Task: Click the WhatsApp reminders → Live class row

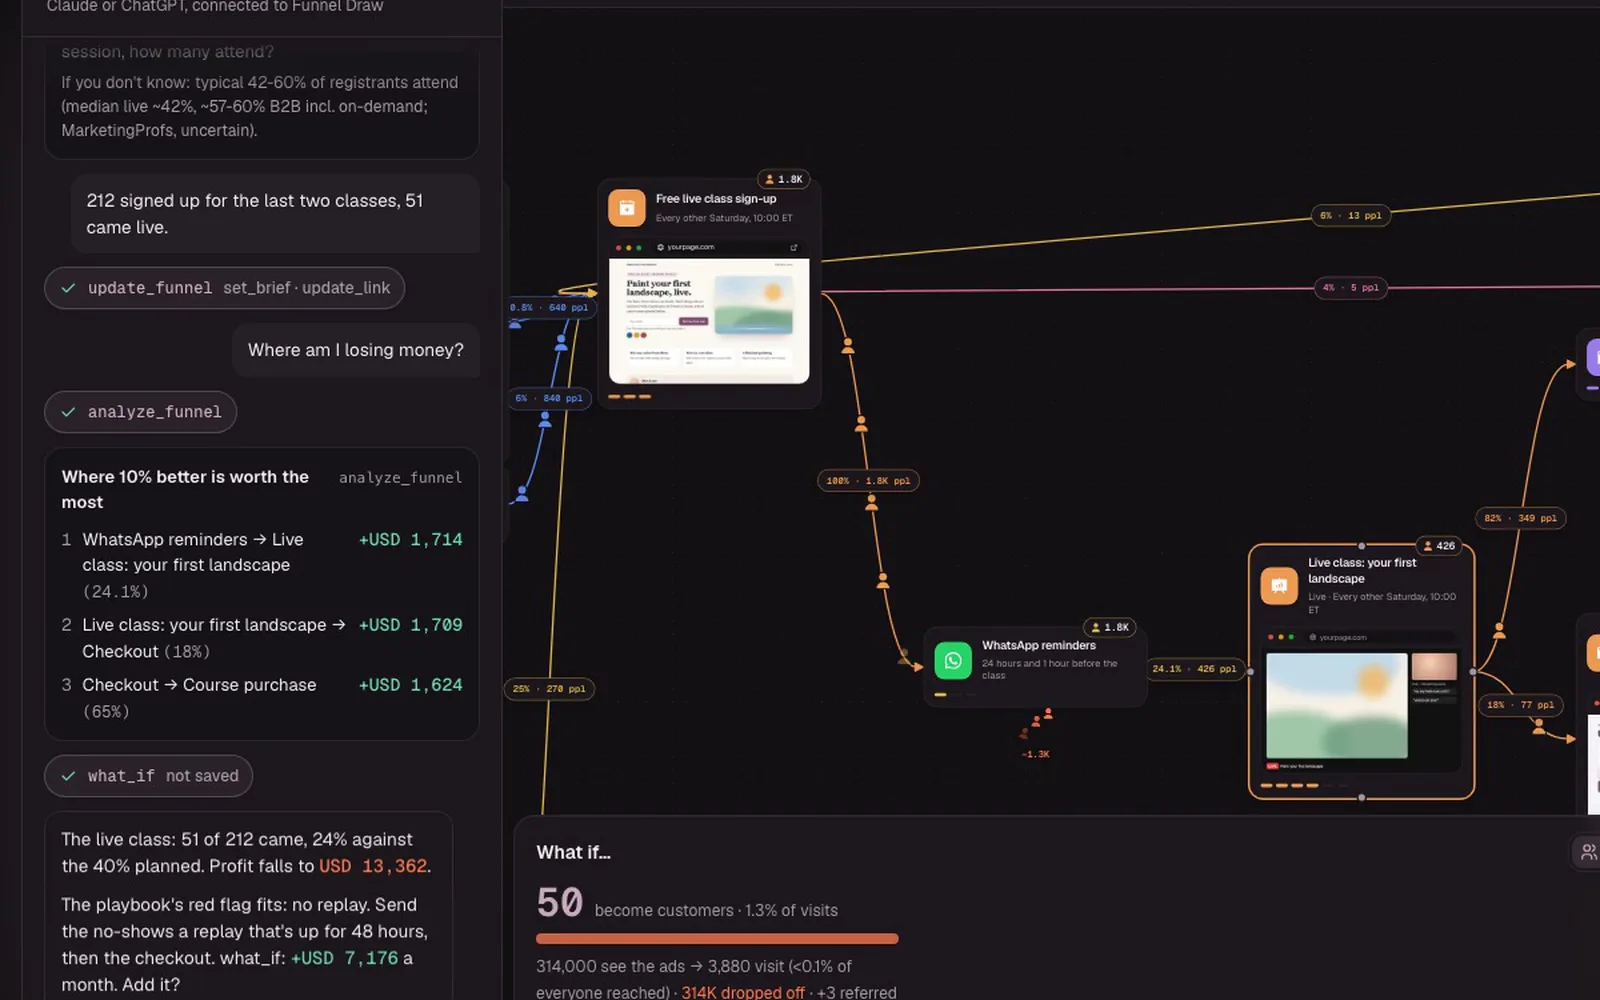Action: (x=262, y=565)
